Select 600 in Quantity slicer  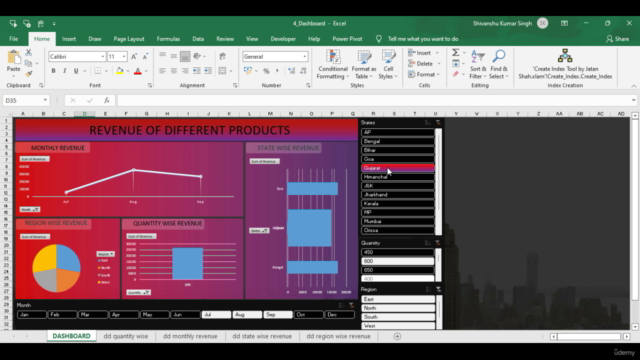[398, 261]
